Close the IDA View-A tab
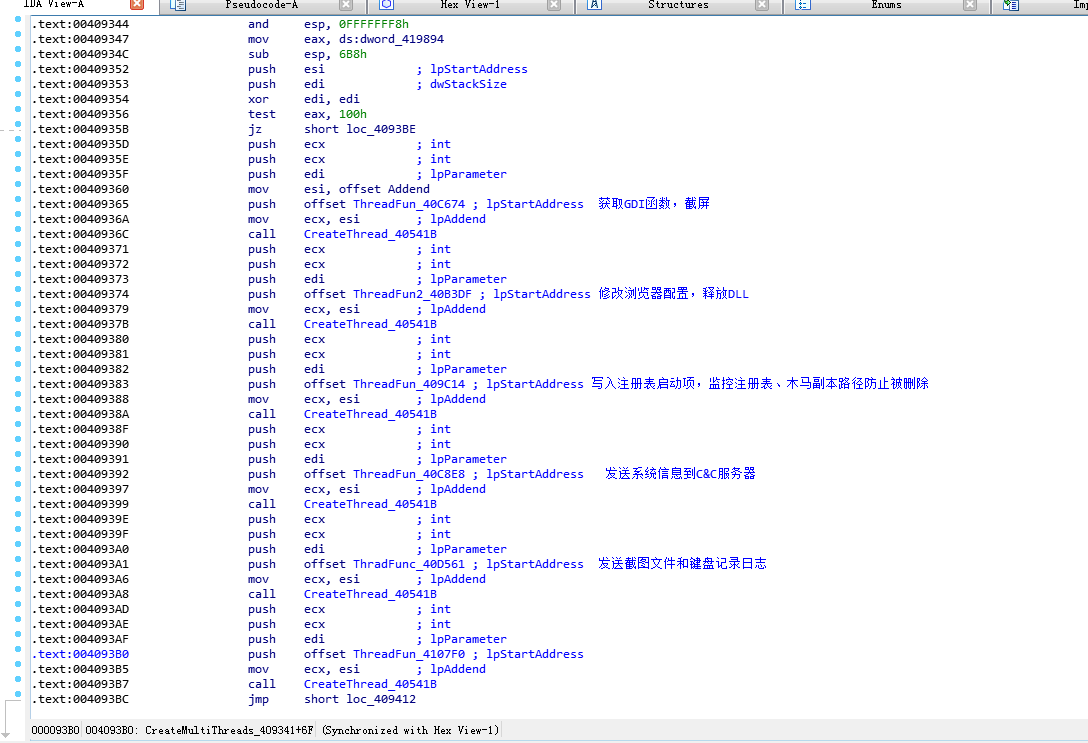 click(137, 5)
